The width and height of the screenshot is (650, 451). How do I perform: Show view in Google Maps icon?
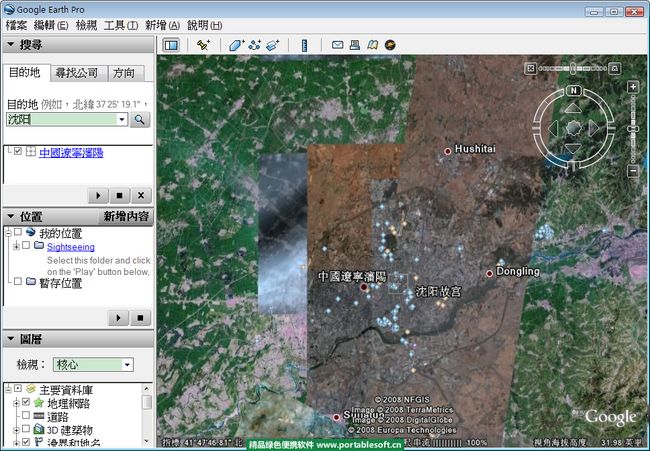[372, 45]
